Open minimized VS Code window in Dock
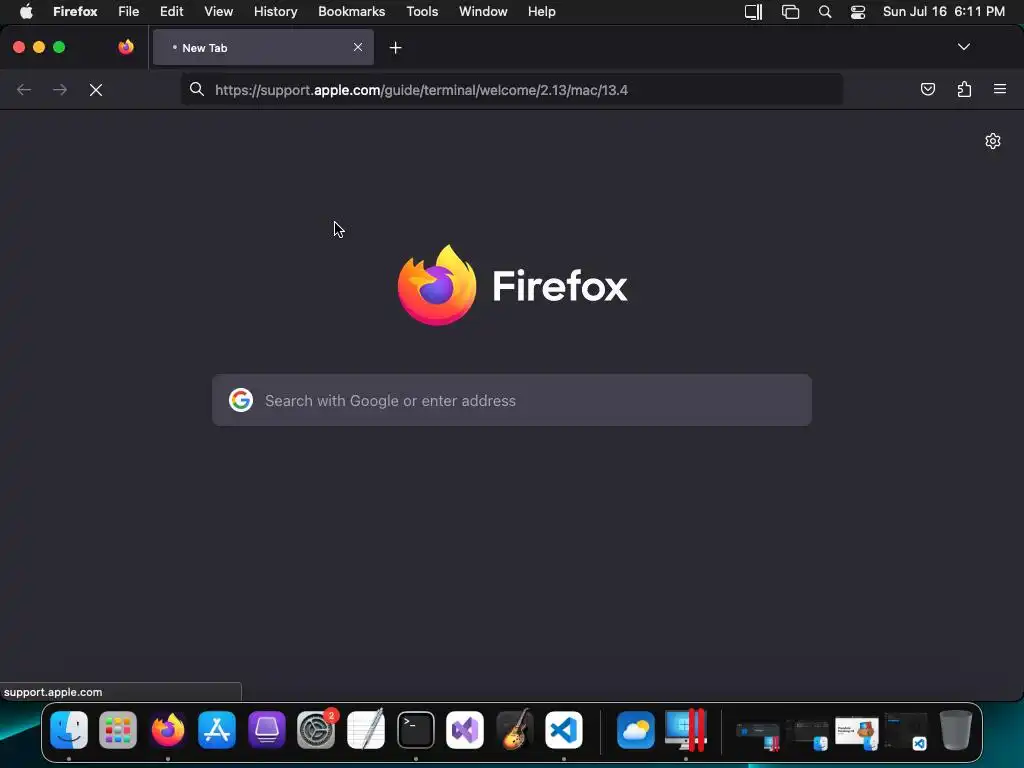The height and width of the screenshot is (768, 1024). 906,731
